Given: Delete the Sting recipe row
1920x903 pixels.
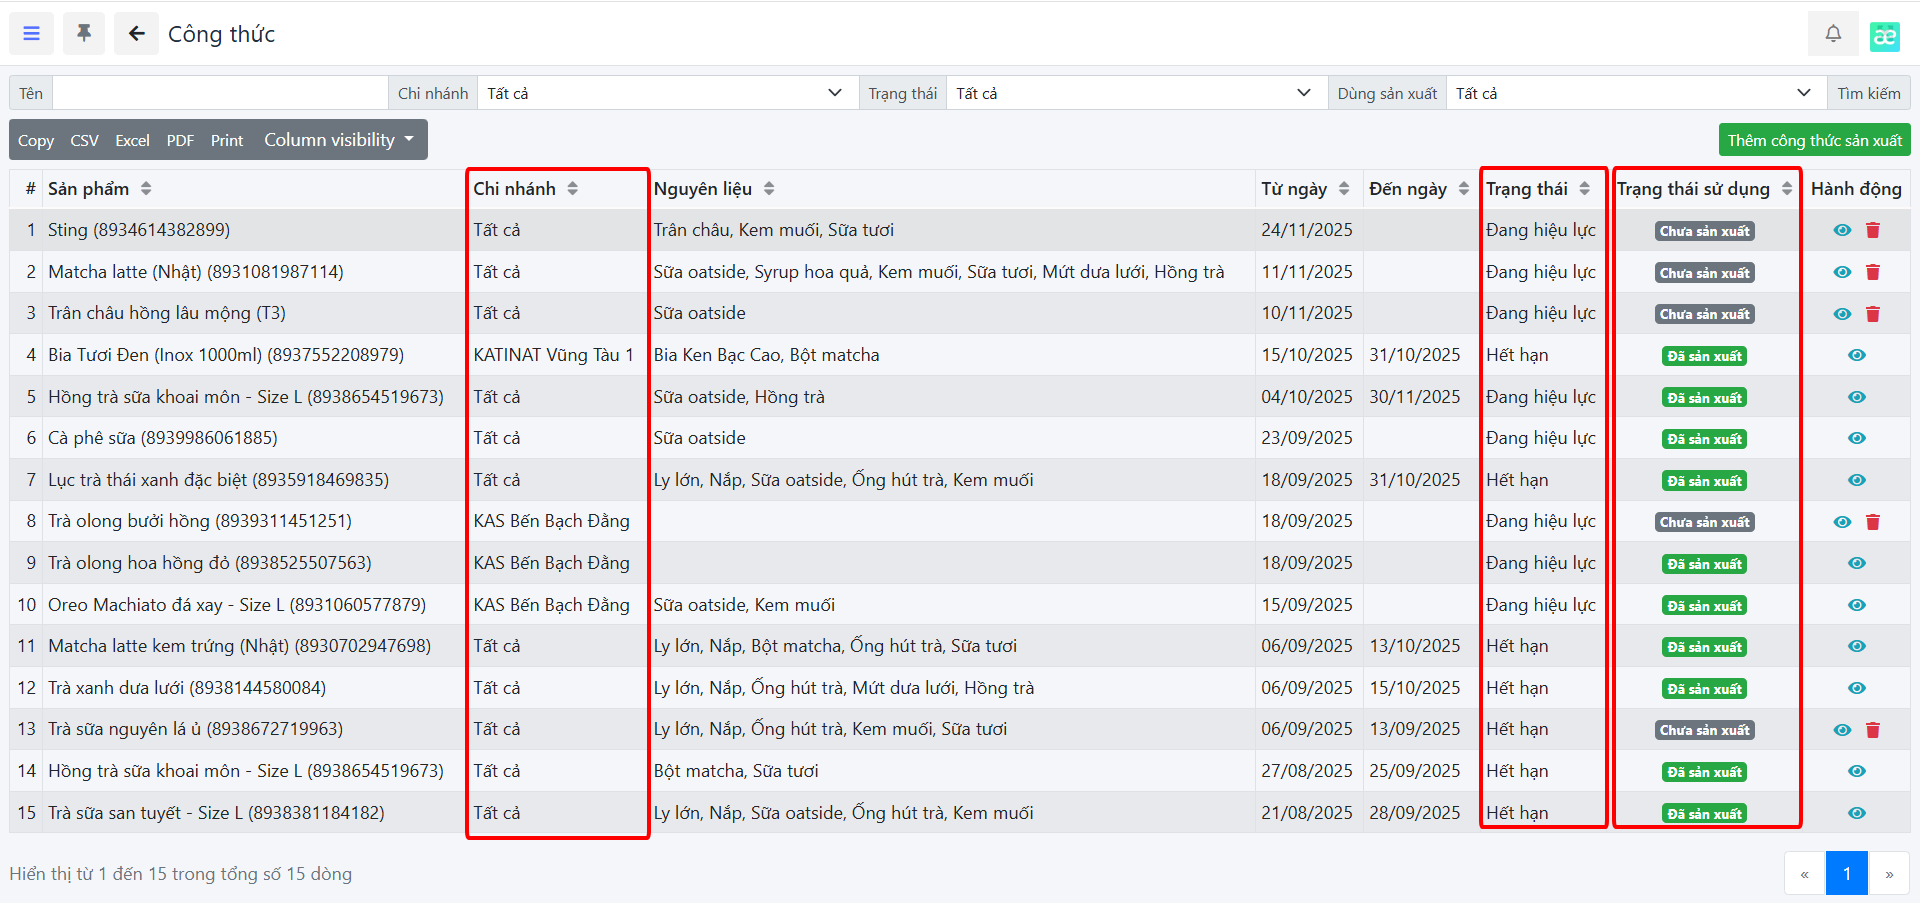Looking at the screenshot, I should pos(1872,231).
